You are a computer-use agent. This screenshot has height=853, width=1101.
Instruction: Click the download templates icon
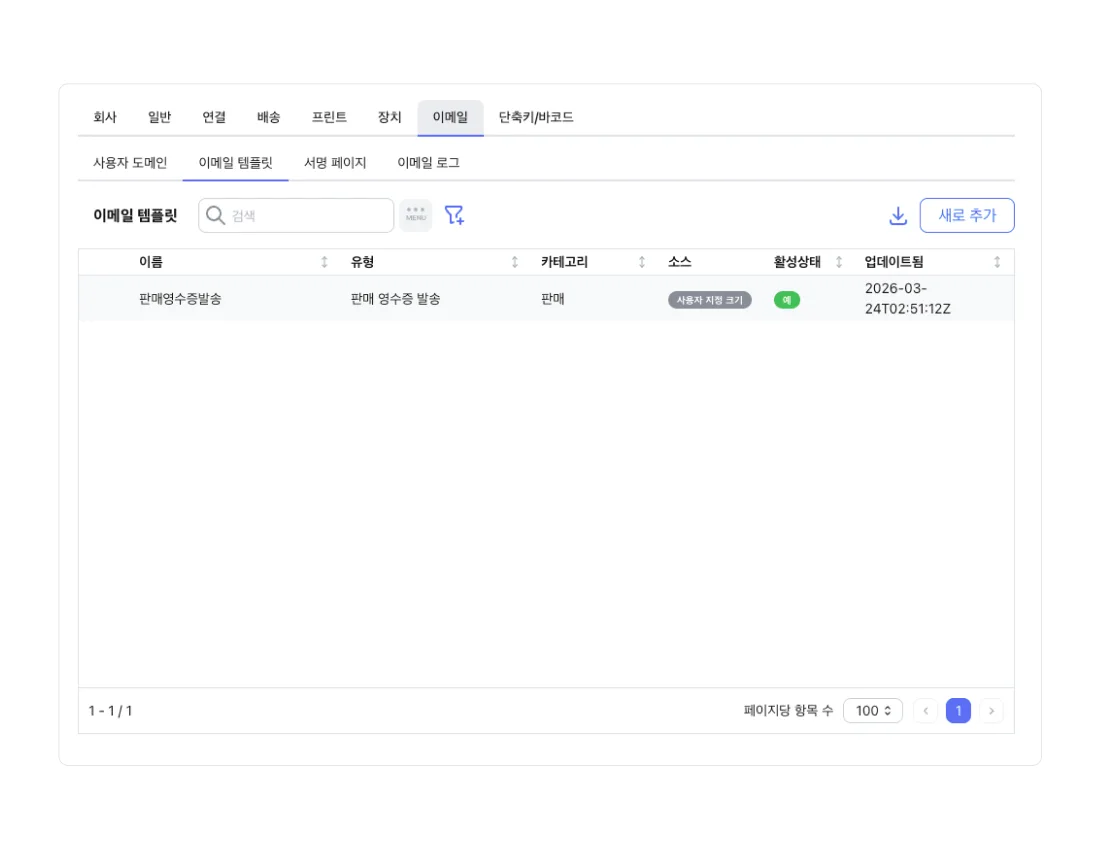click(x=898, y=214)
